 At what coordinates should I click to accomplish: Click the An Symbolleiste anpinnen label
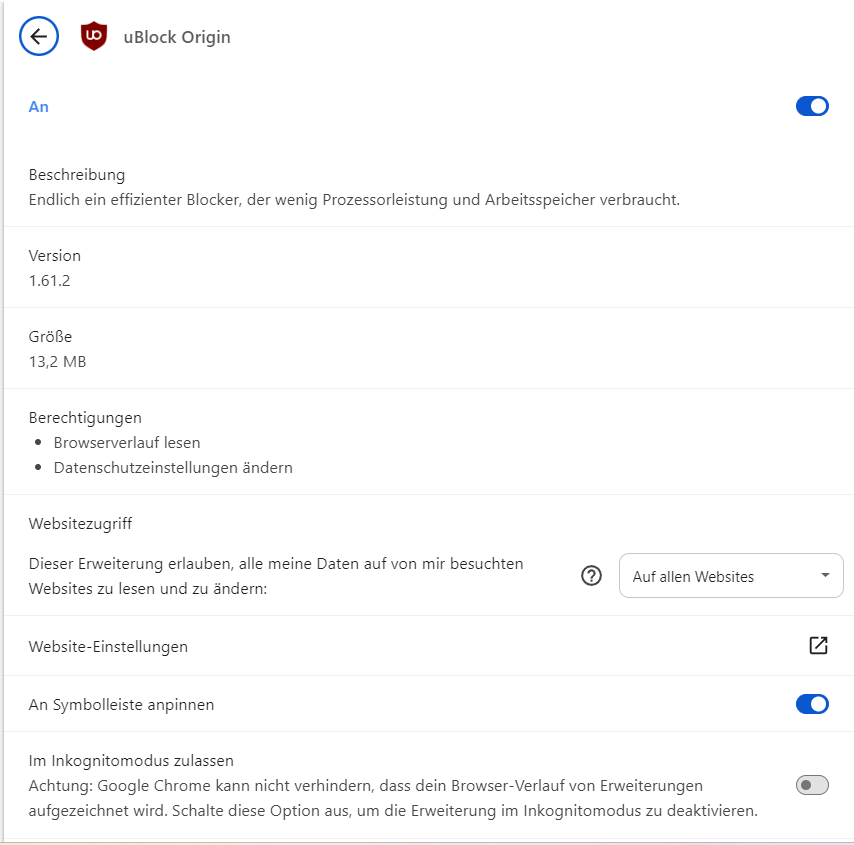pos(121,704)
